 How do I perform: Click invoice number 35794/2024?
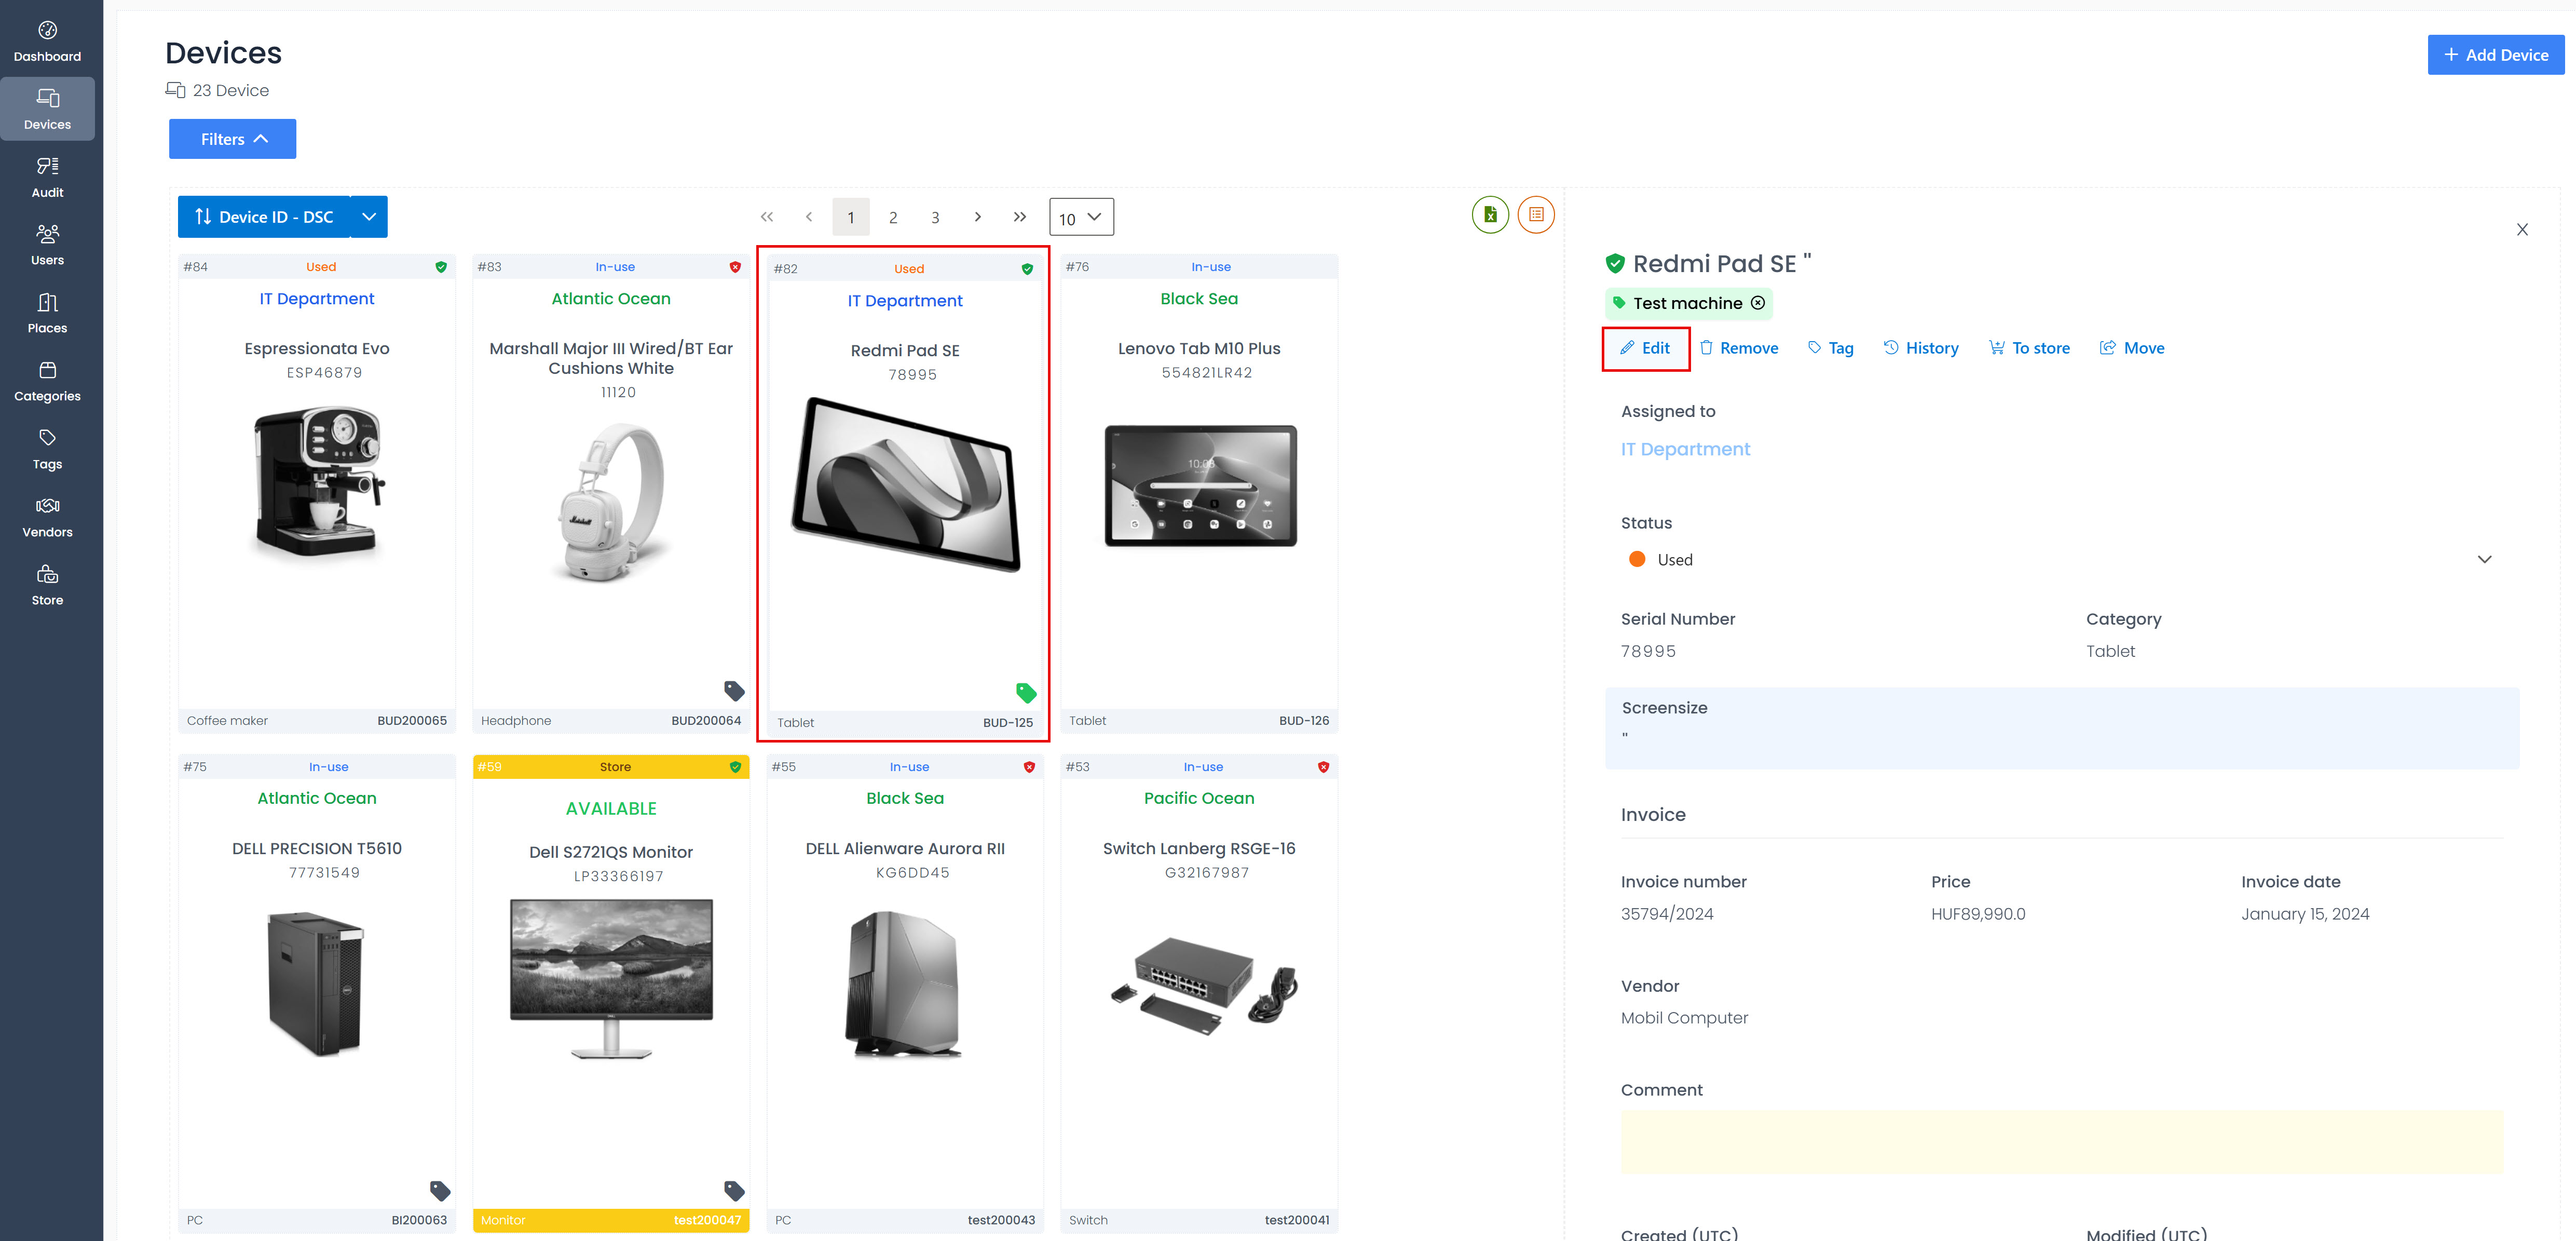pos(1667,913)
